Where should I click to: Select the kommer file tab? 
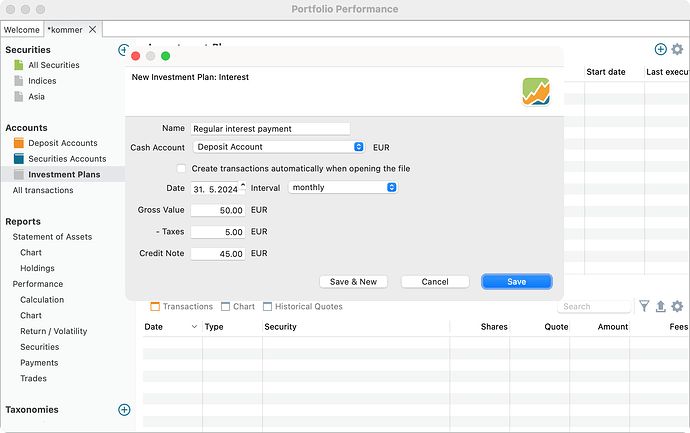(65, 30)
